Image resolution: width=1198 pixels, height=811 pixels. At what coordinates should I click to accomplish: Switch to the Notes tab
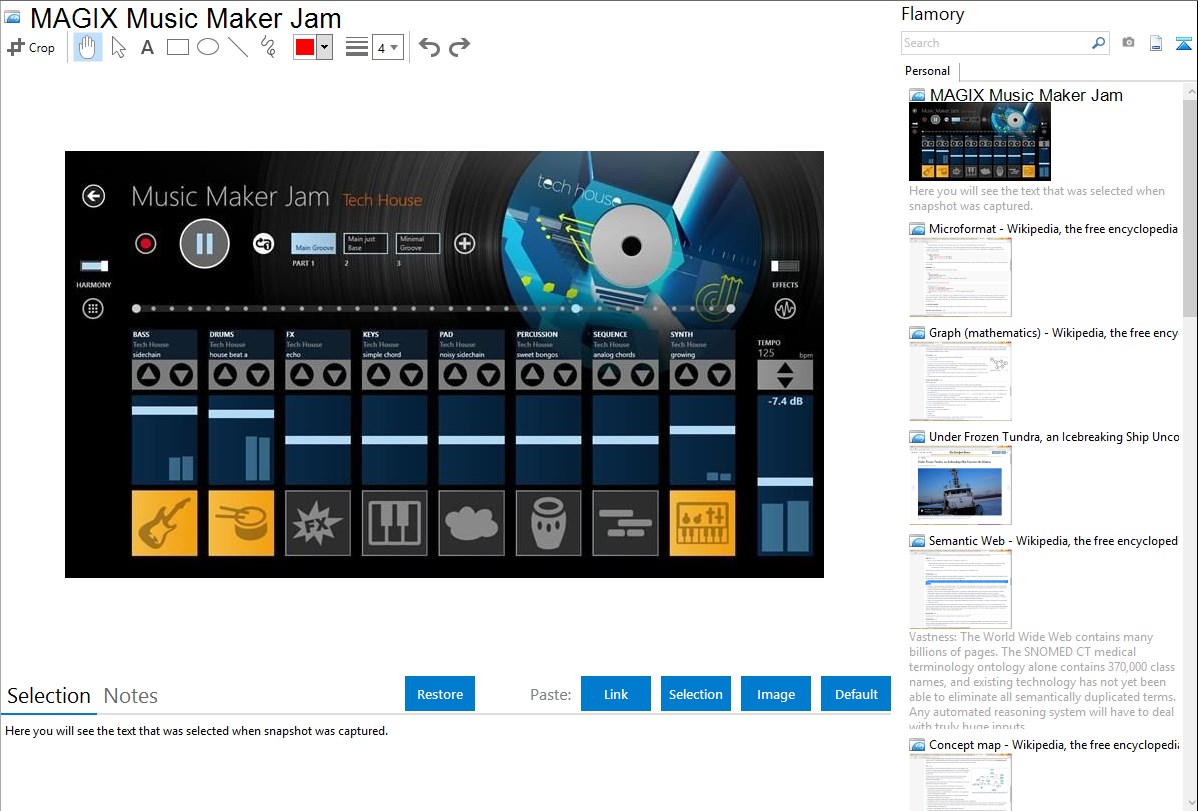coord(131,696)
